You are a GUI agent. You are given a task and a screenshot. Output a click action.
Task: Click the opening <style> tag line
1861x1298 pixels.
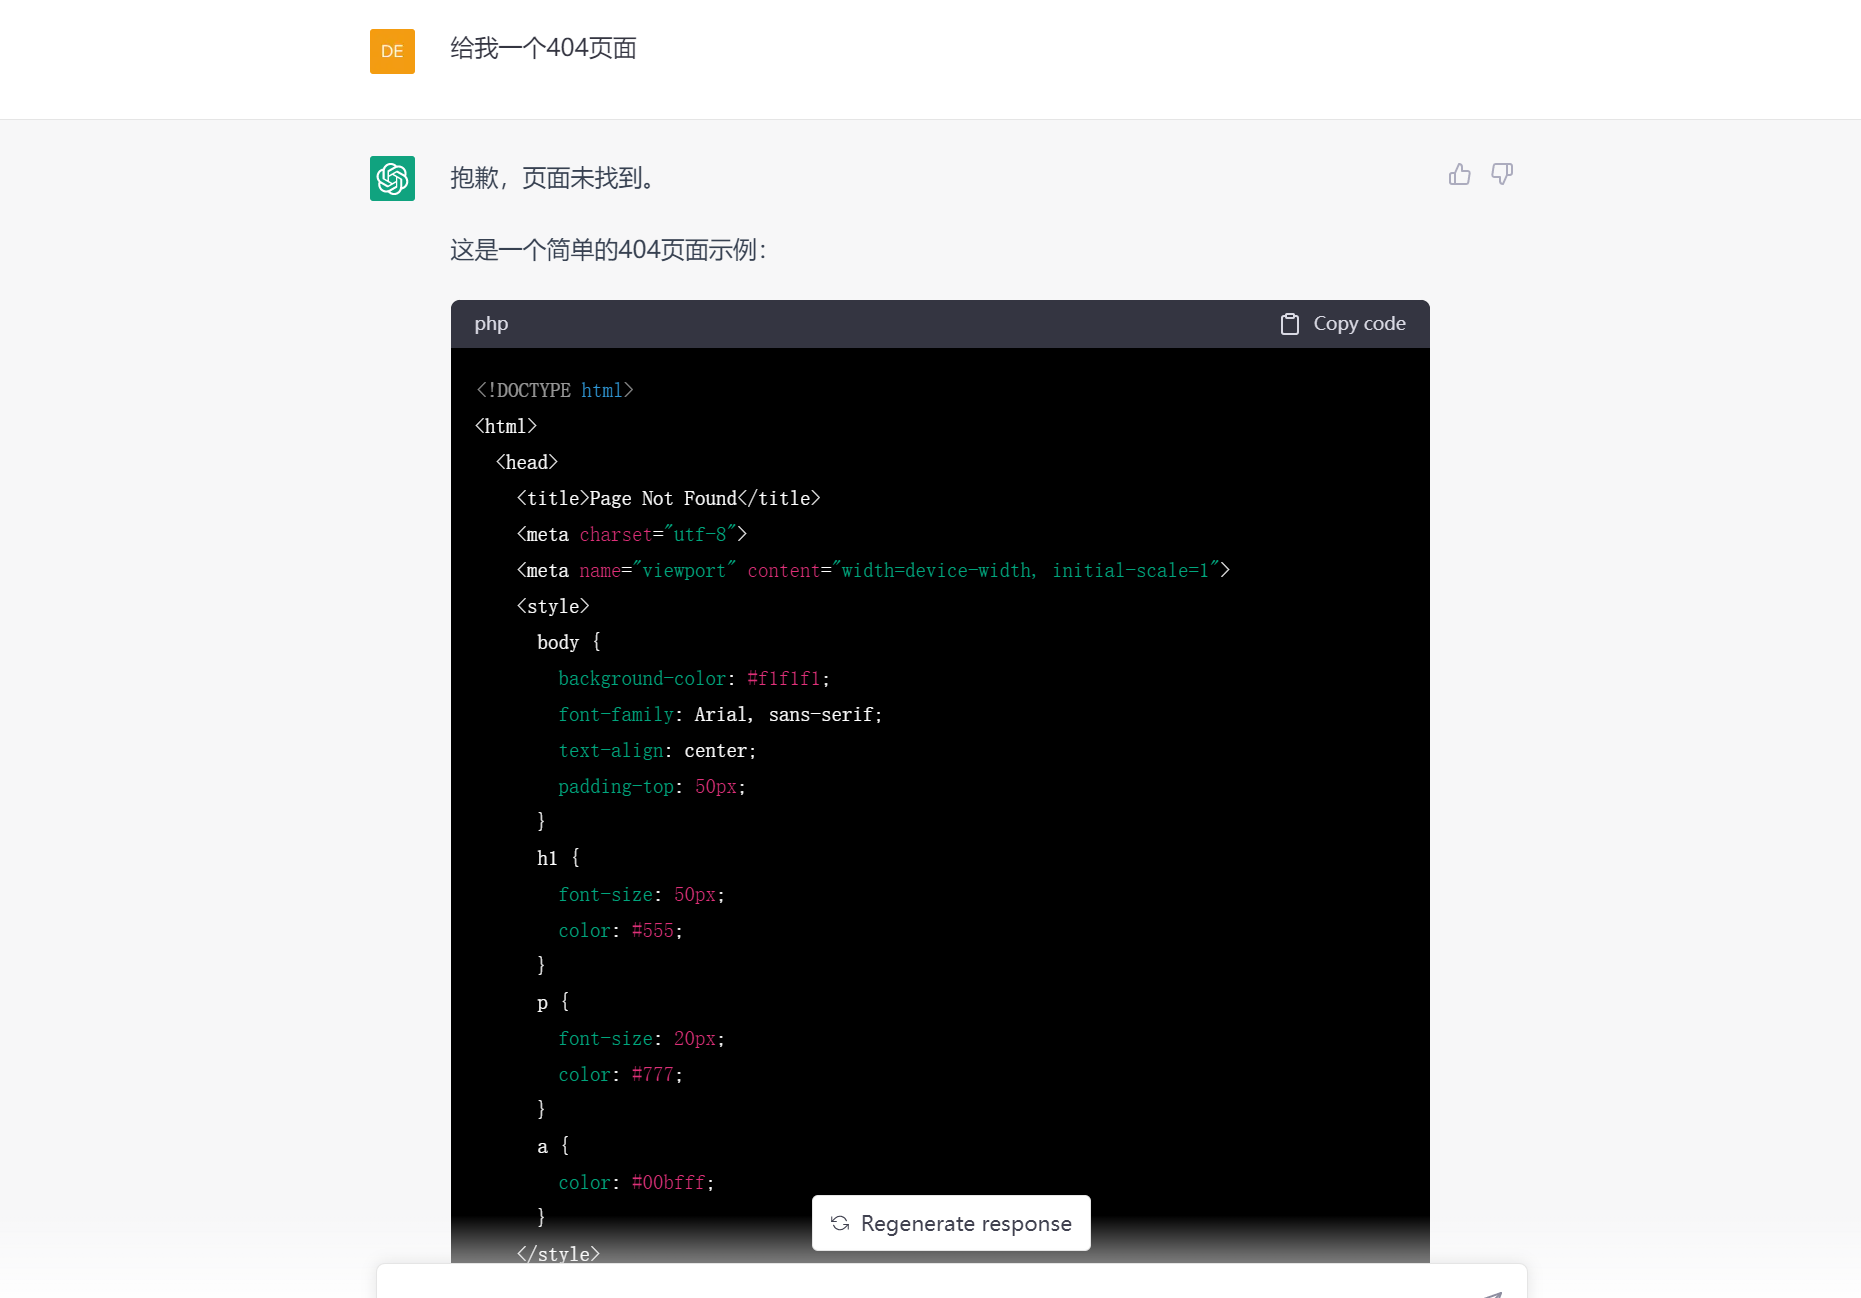click(553, 606)
